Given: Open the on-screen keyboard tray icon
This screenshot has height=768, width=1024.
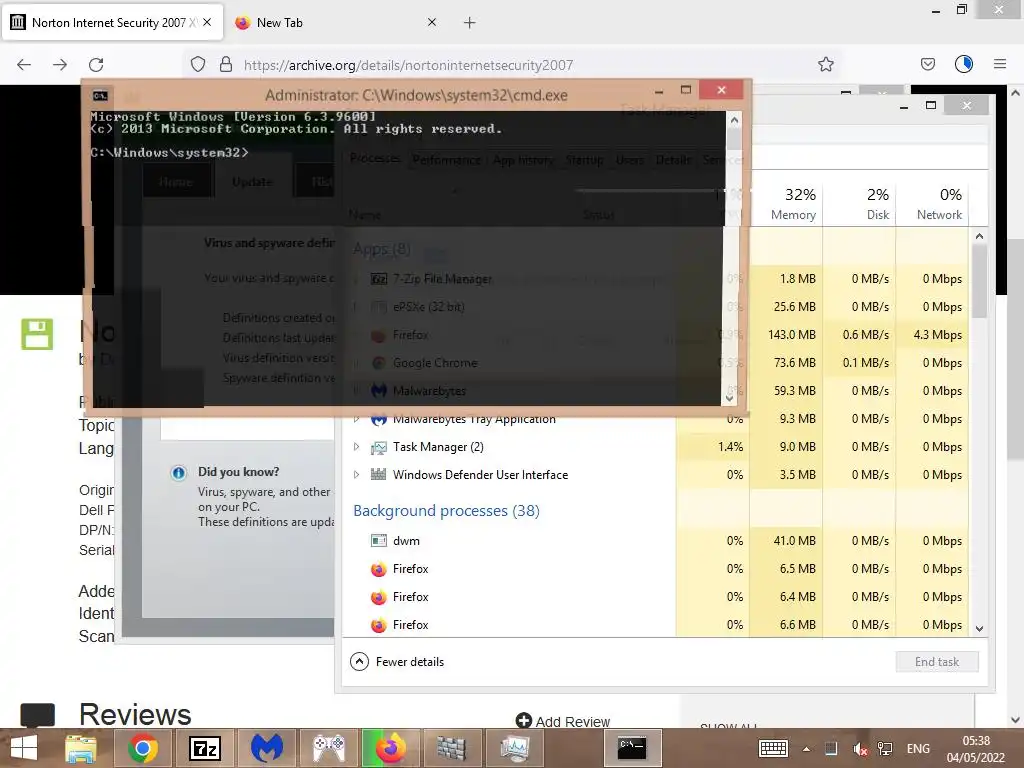Looking at the screenshot, I should [x=773, y=748].
